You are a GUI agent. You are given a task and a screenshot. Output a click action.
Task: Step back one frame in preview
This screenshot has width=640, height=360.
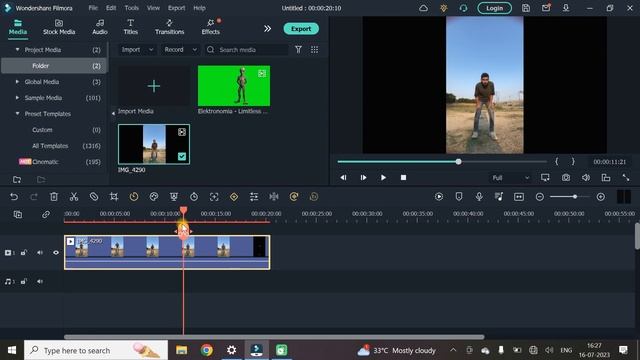click(x=343, y=178)
